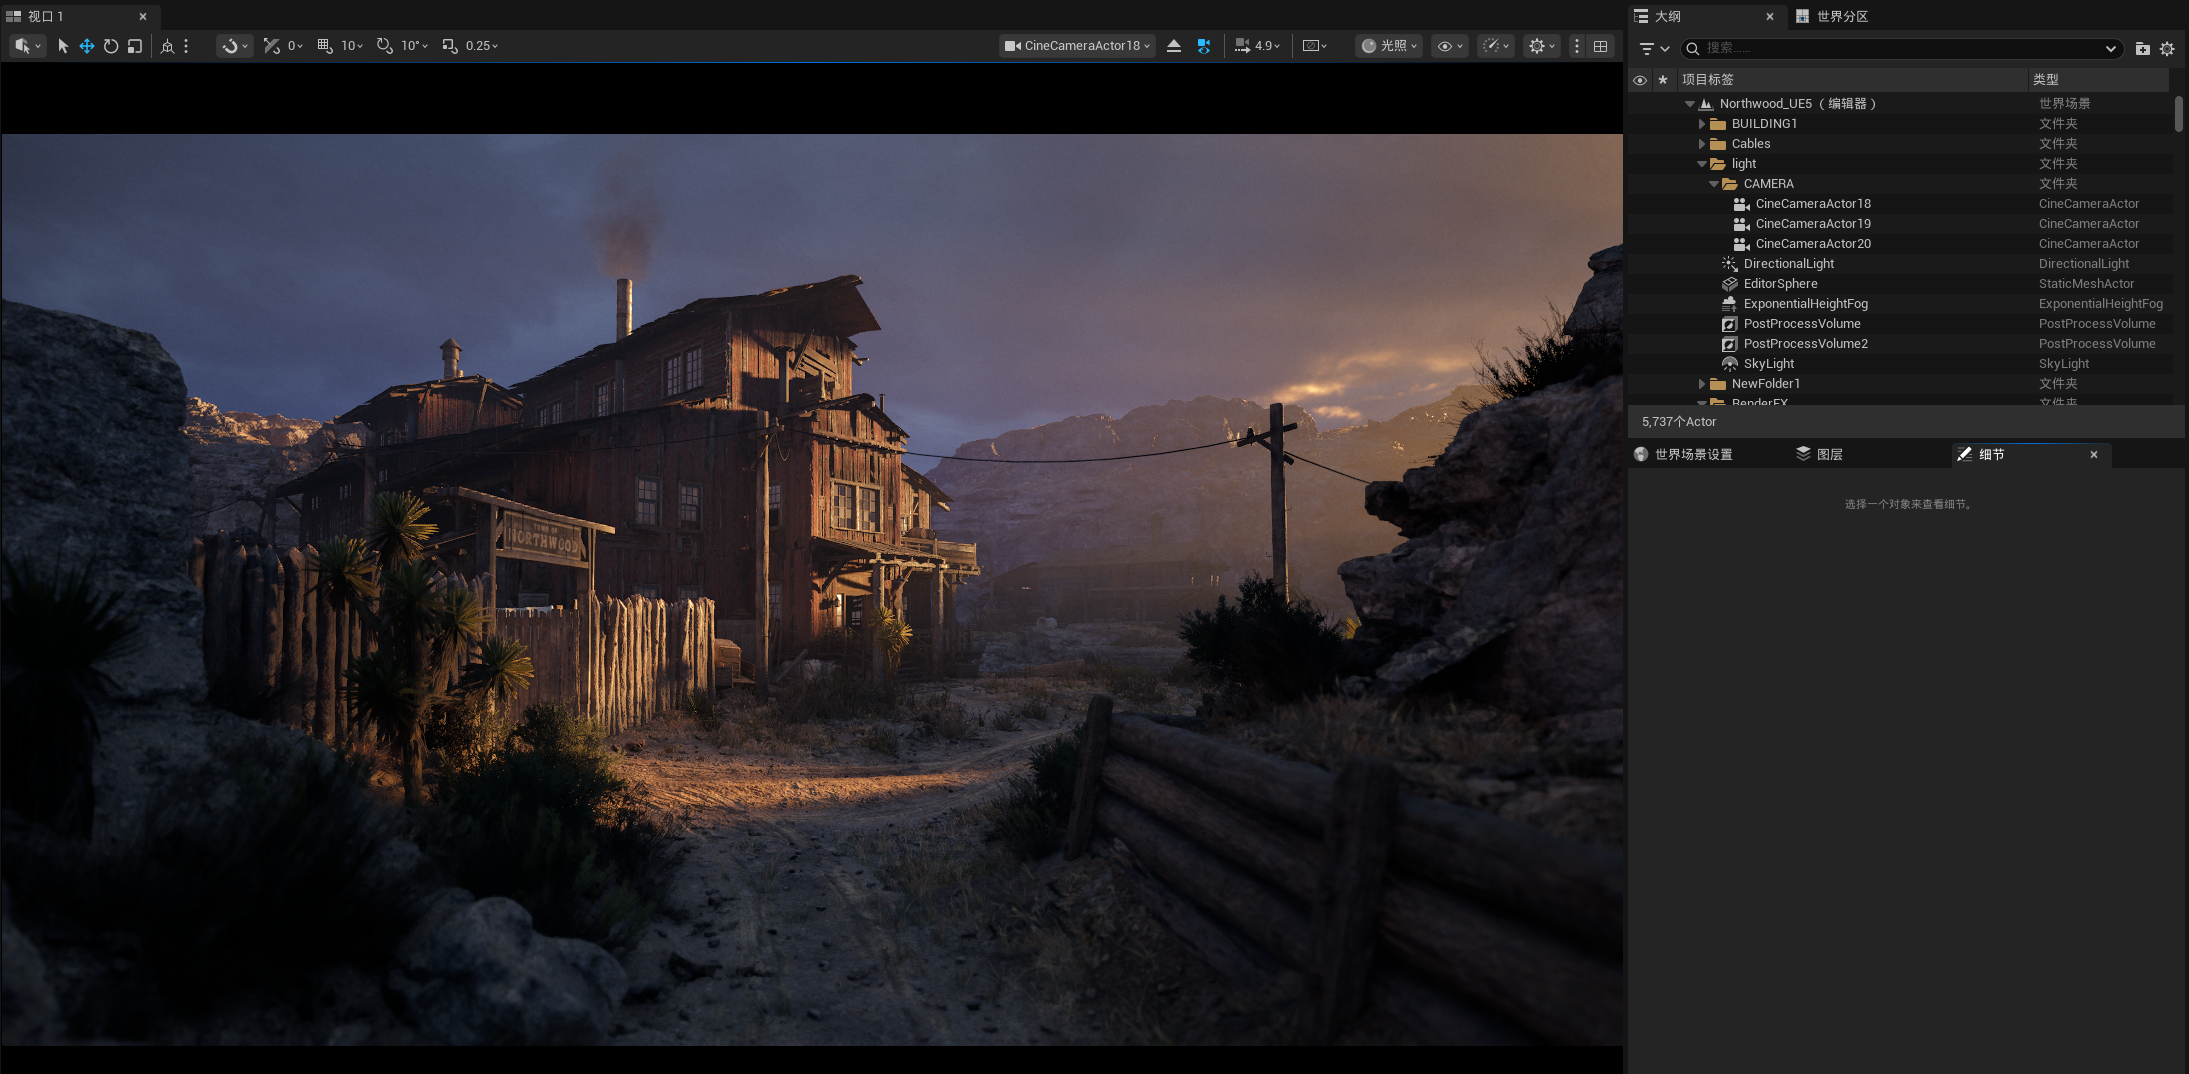
Task: Click the Northwood scene viewport render
Action: [x=812, y=590]
